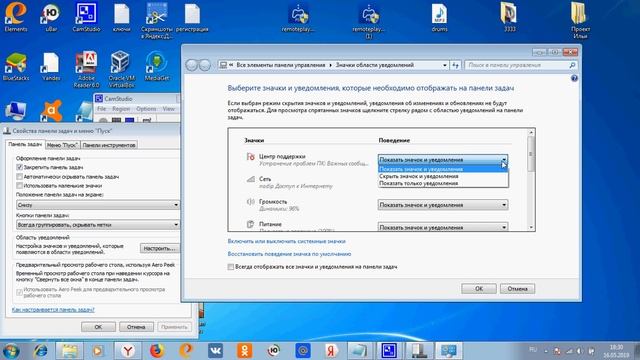Choose Показать только уведомления option
This screenshot has width=640, height=360.
click(443, 183)
